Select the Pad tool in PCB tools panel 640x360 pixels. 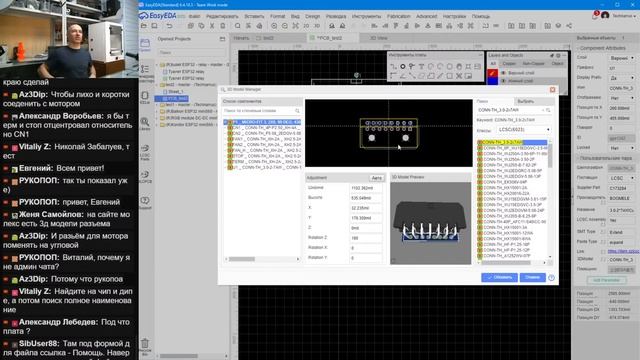pos(402,66)
